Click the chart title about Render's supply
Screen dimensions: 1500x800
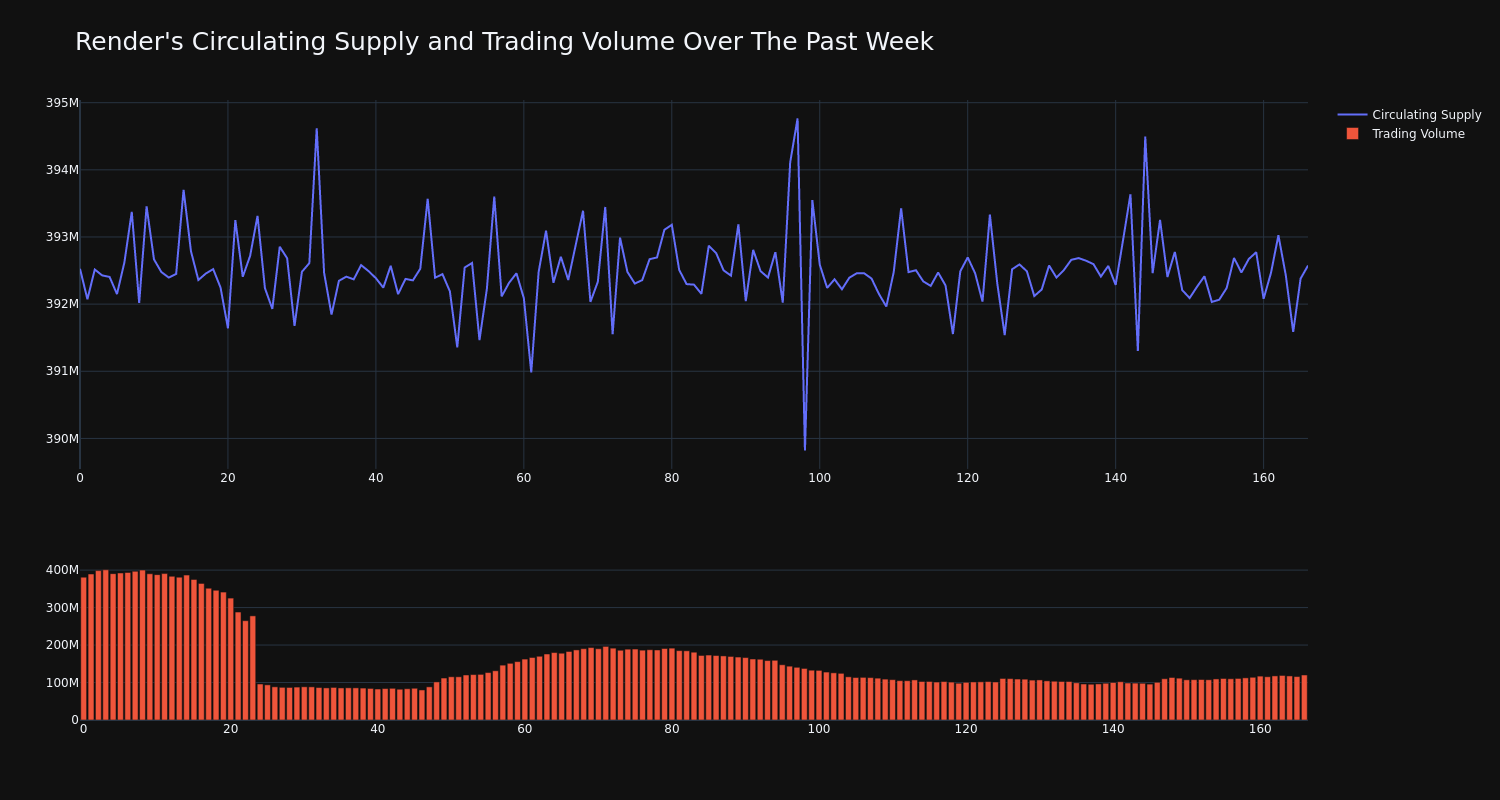tap(504, 42)
